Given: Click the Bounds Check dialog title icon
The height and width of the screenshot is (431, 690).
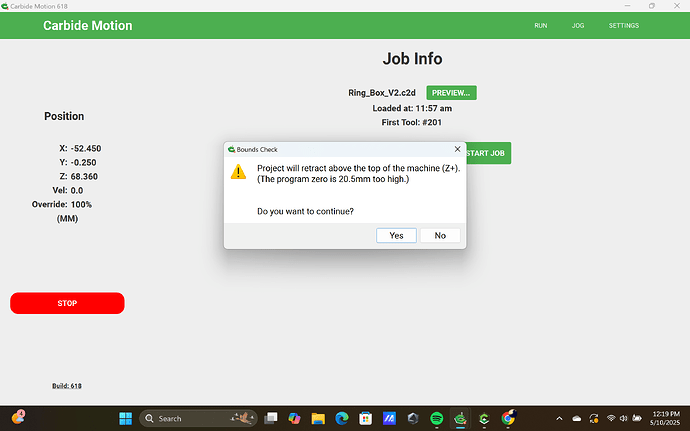Looking at the screenshot, I should (x=231, y=149).
